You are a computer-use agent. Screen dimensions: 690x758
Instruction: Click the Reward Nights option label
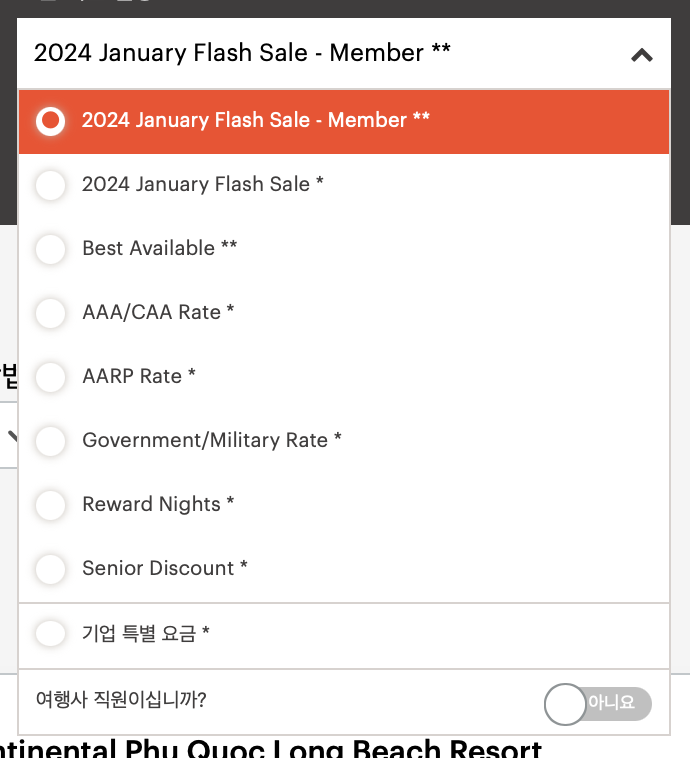tap(158, 504)
